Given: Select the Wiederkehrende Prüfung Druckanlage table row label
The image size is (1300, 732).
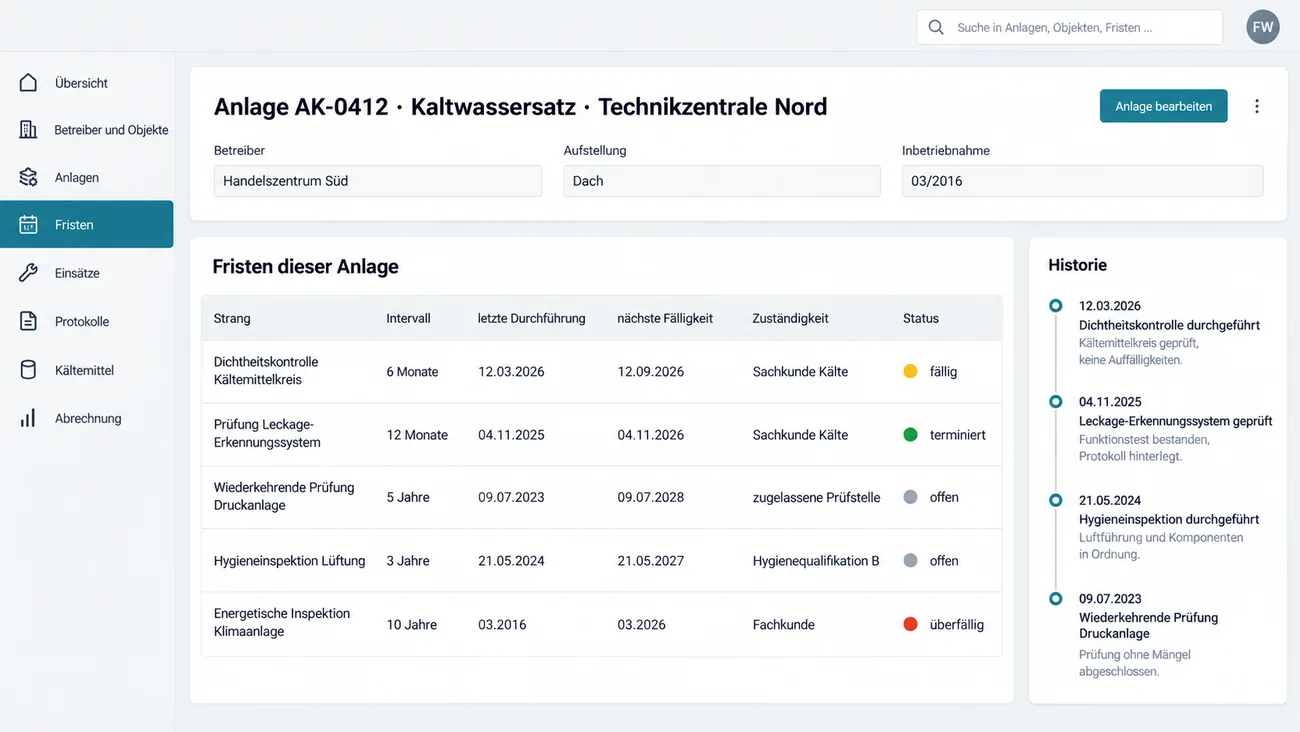Looking at the screenshot, I should pos(284,497).
